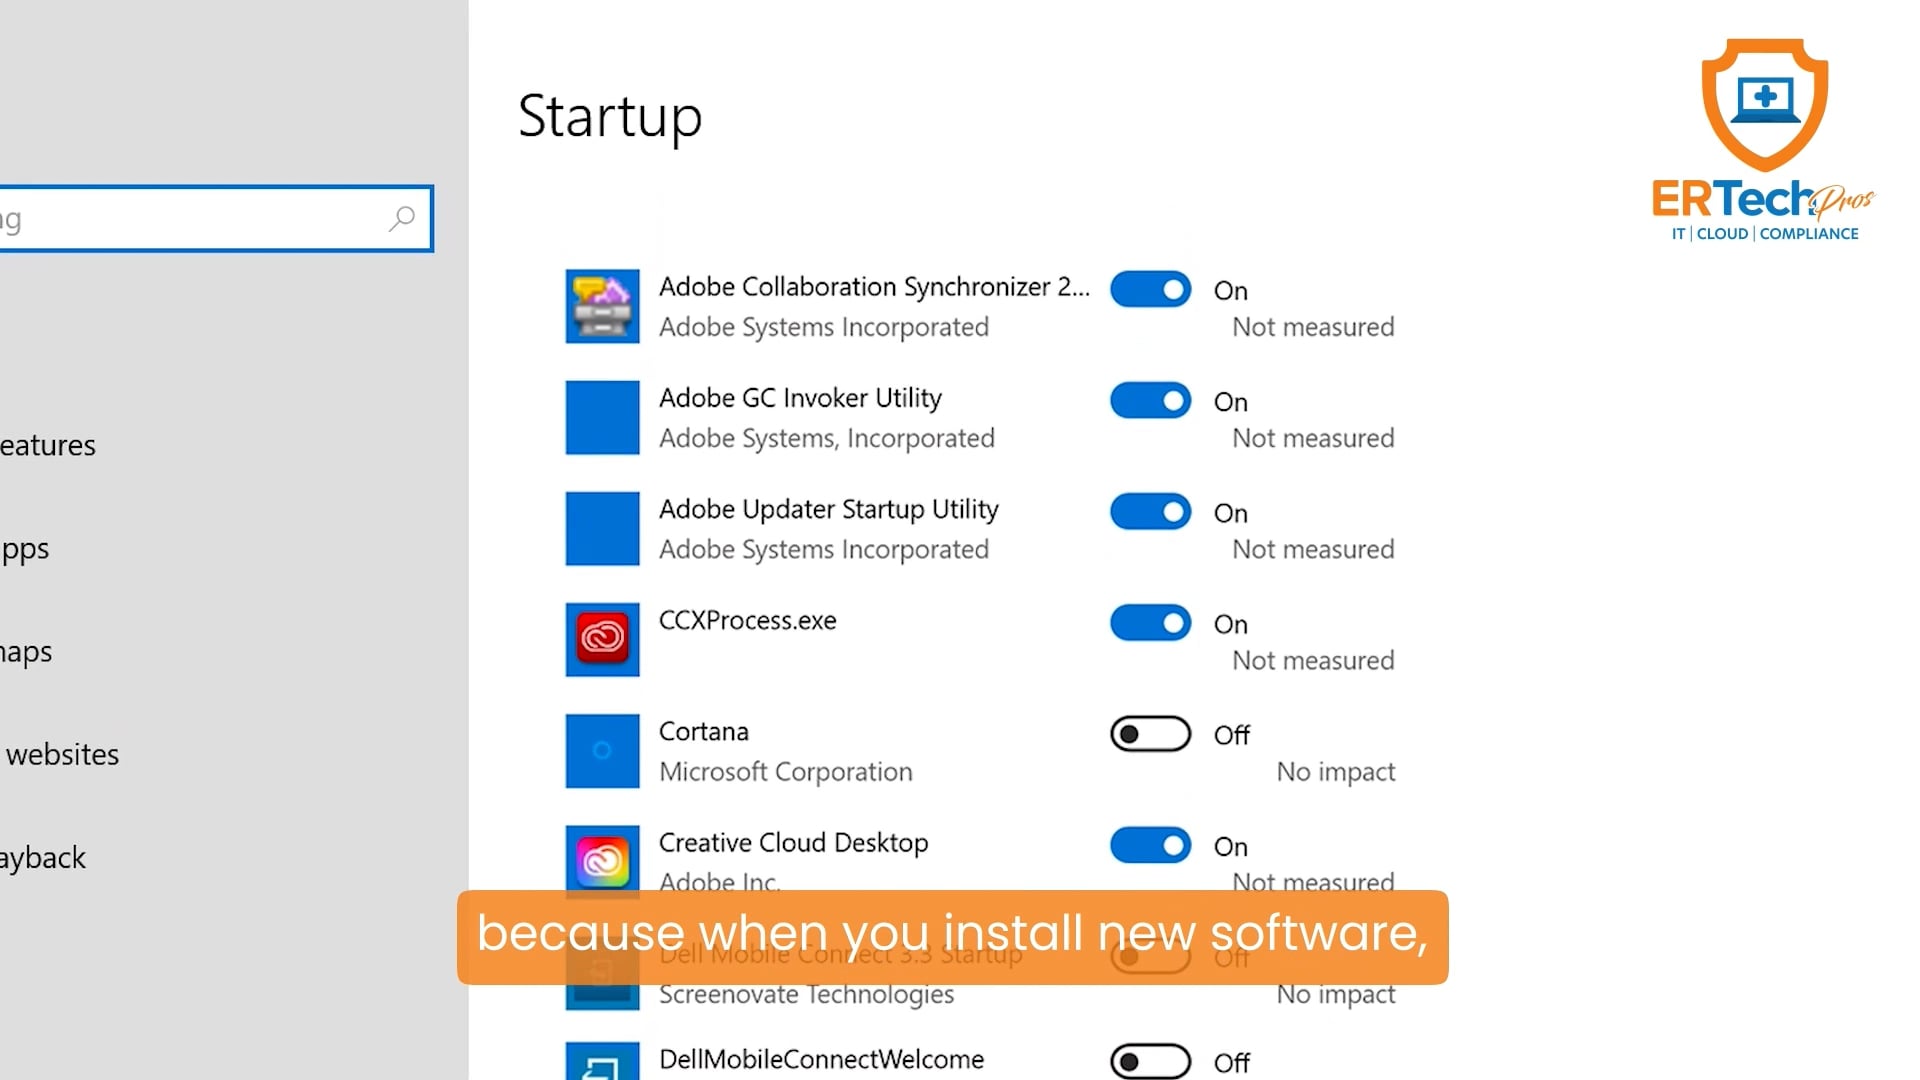
Task: Open the sidebar item ending in 'websites'
Action: (x=62, y=754)
